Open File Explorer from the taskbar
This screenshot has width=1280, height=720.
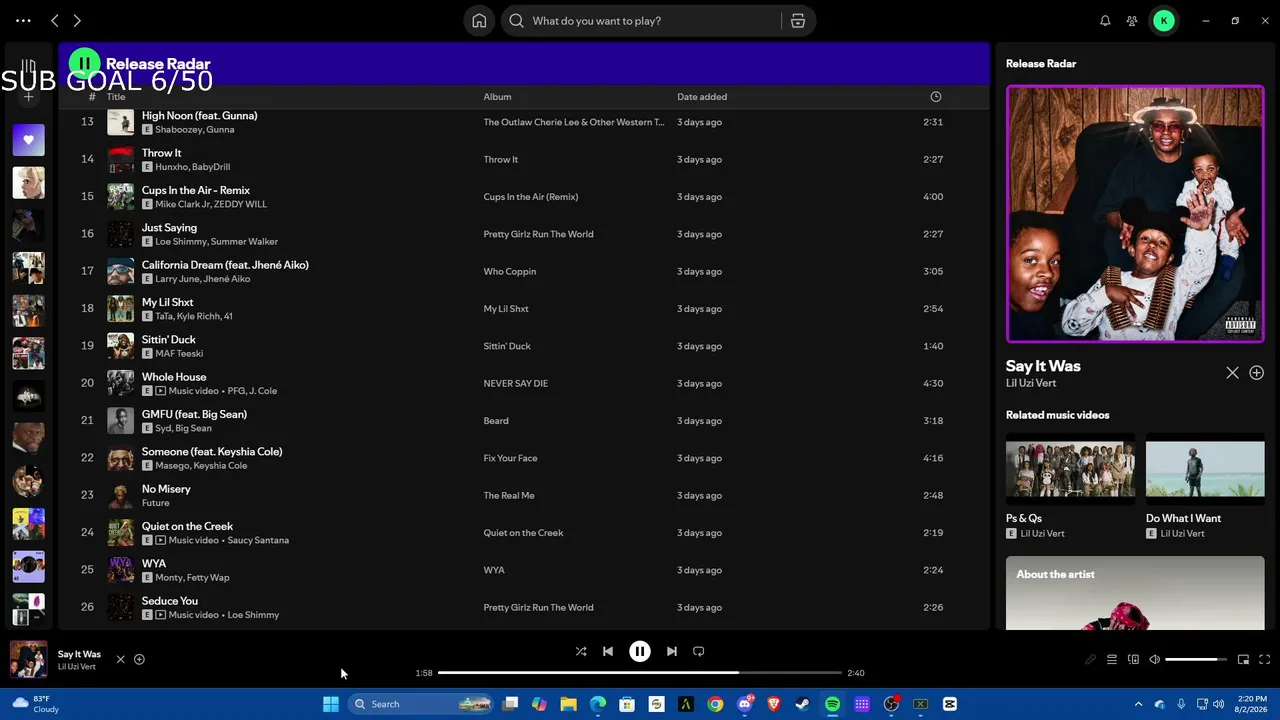569,704
